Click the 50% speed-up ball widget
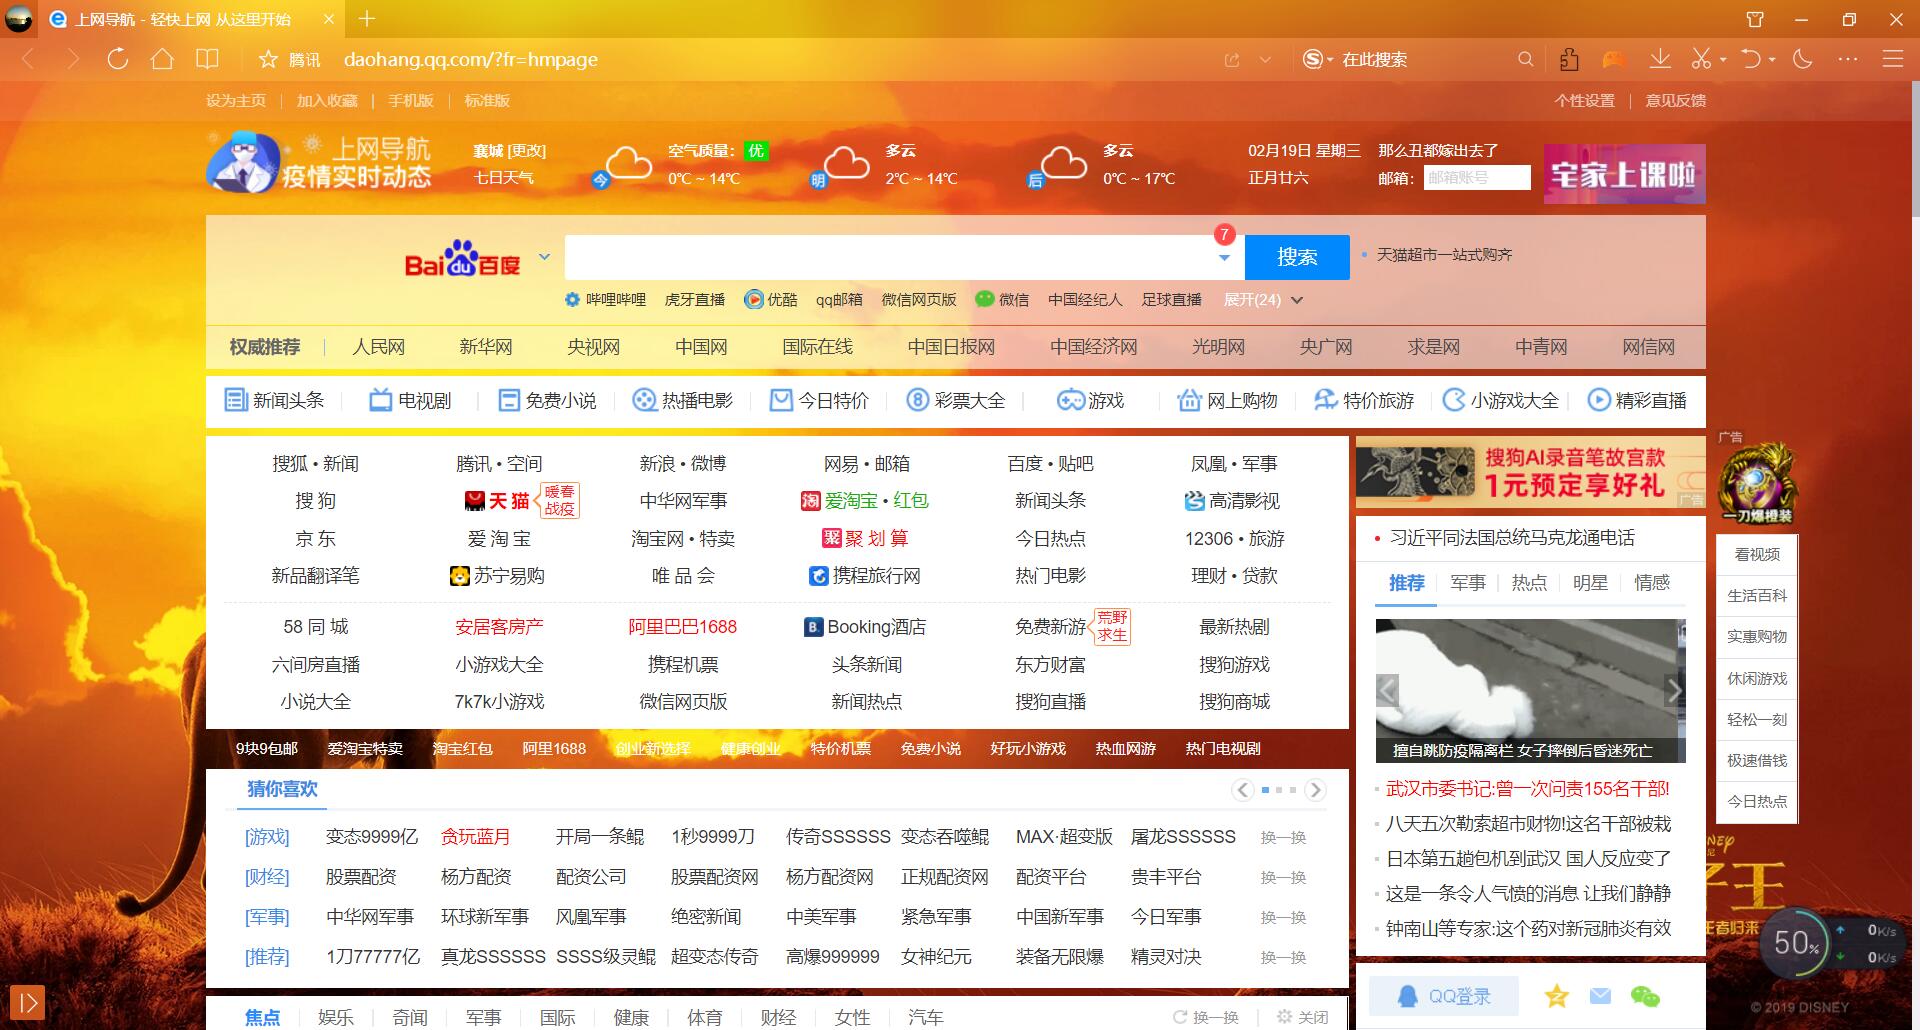This screenshot has width=1920, height=1030. [x=1798, y=942]
